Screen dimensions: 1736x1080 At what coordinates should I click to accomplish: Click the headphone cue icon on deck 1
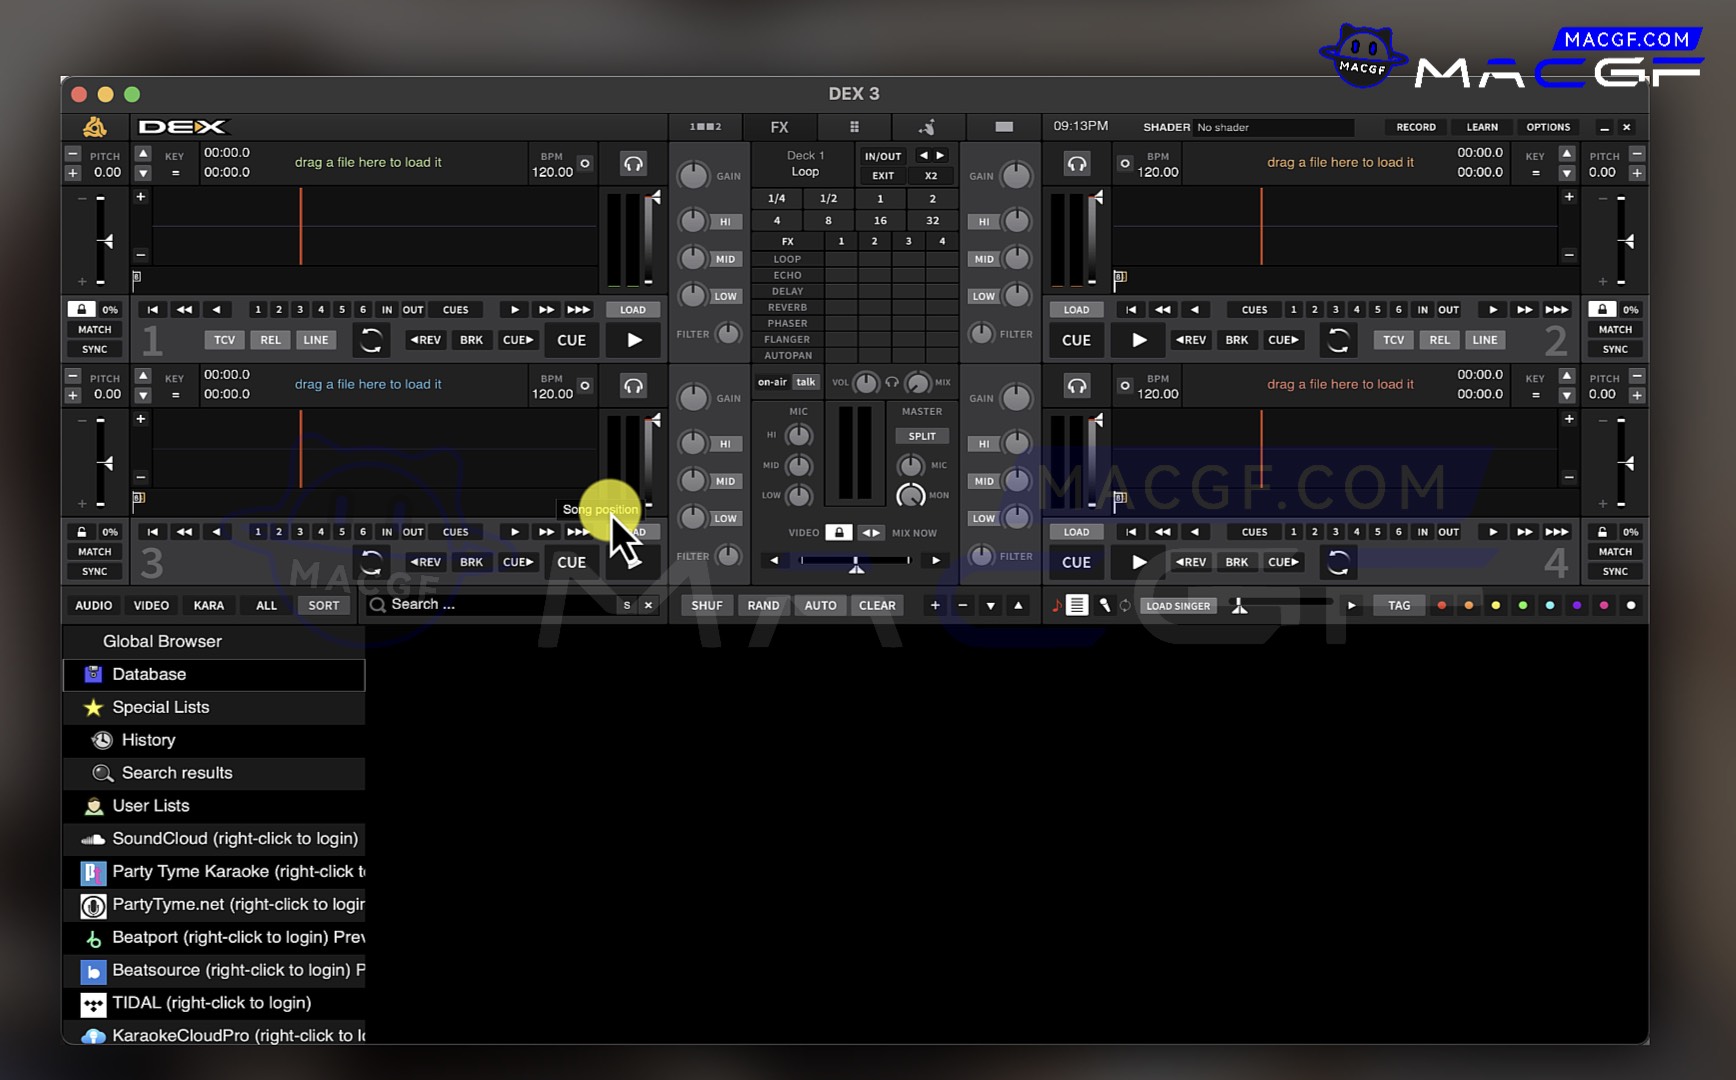[633, 164]
